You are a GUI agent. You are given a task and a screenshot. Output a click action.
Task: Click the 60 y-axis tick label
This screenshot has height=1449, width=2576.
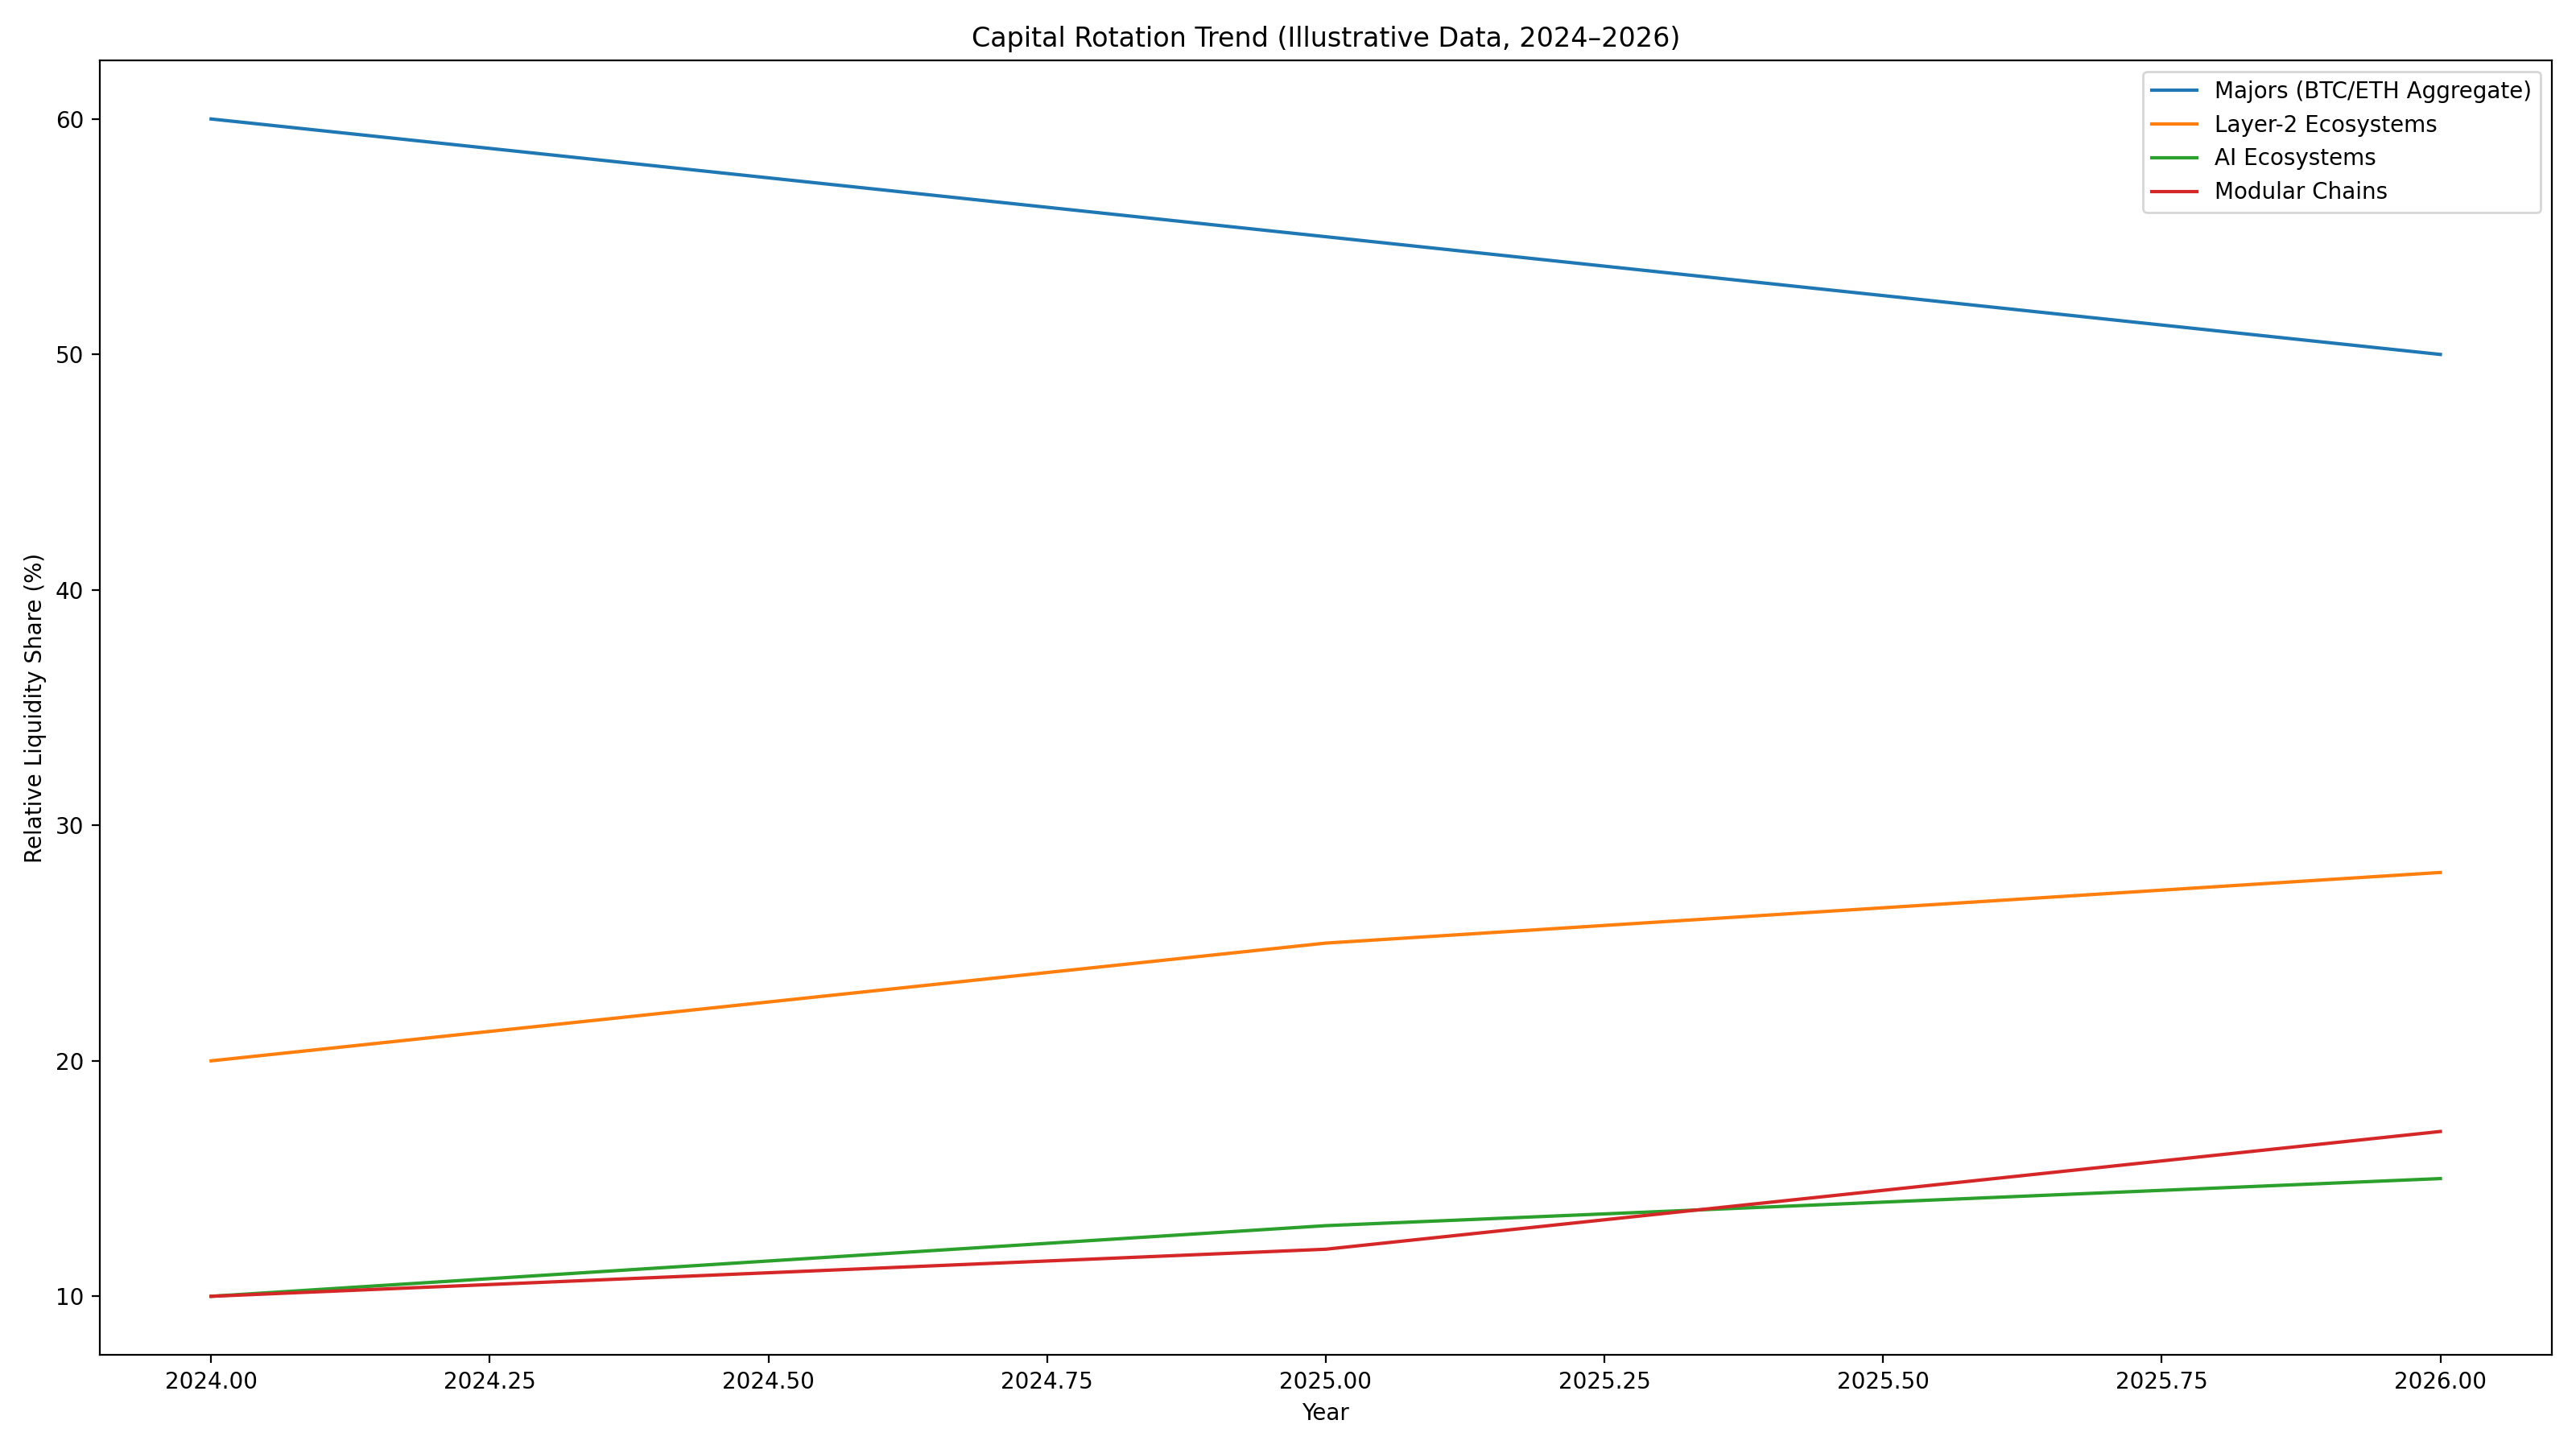[x=69, y=119]
